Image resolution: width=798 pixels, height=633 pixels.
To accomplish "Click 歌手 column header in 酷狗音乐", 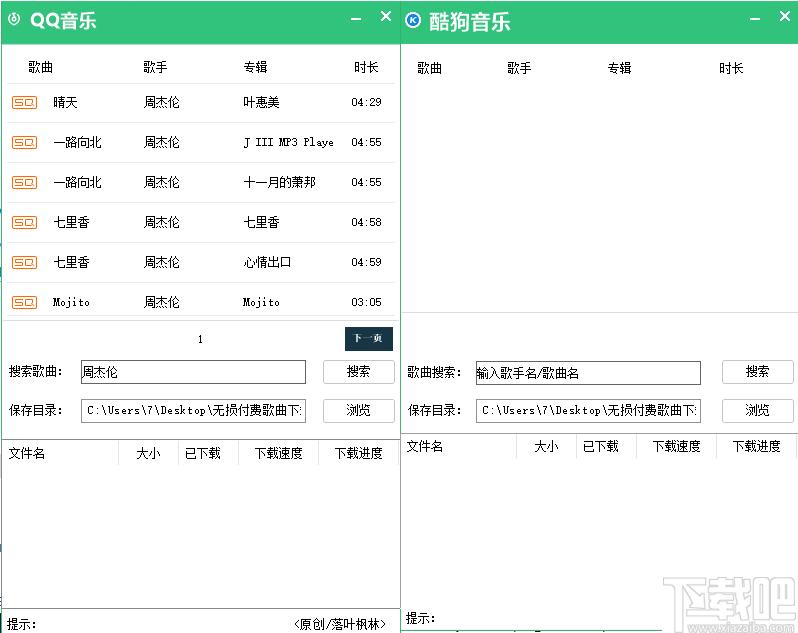I will (x=520, y=68).
